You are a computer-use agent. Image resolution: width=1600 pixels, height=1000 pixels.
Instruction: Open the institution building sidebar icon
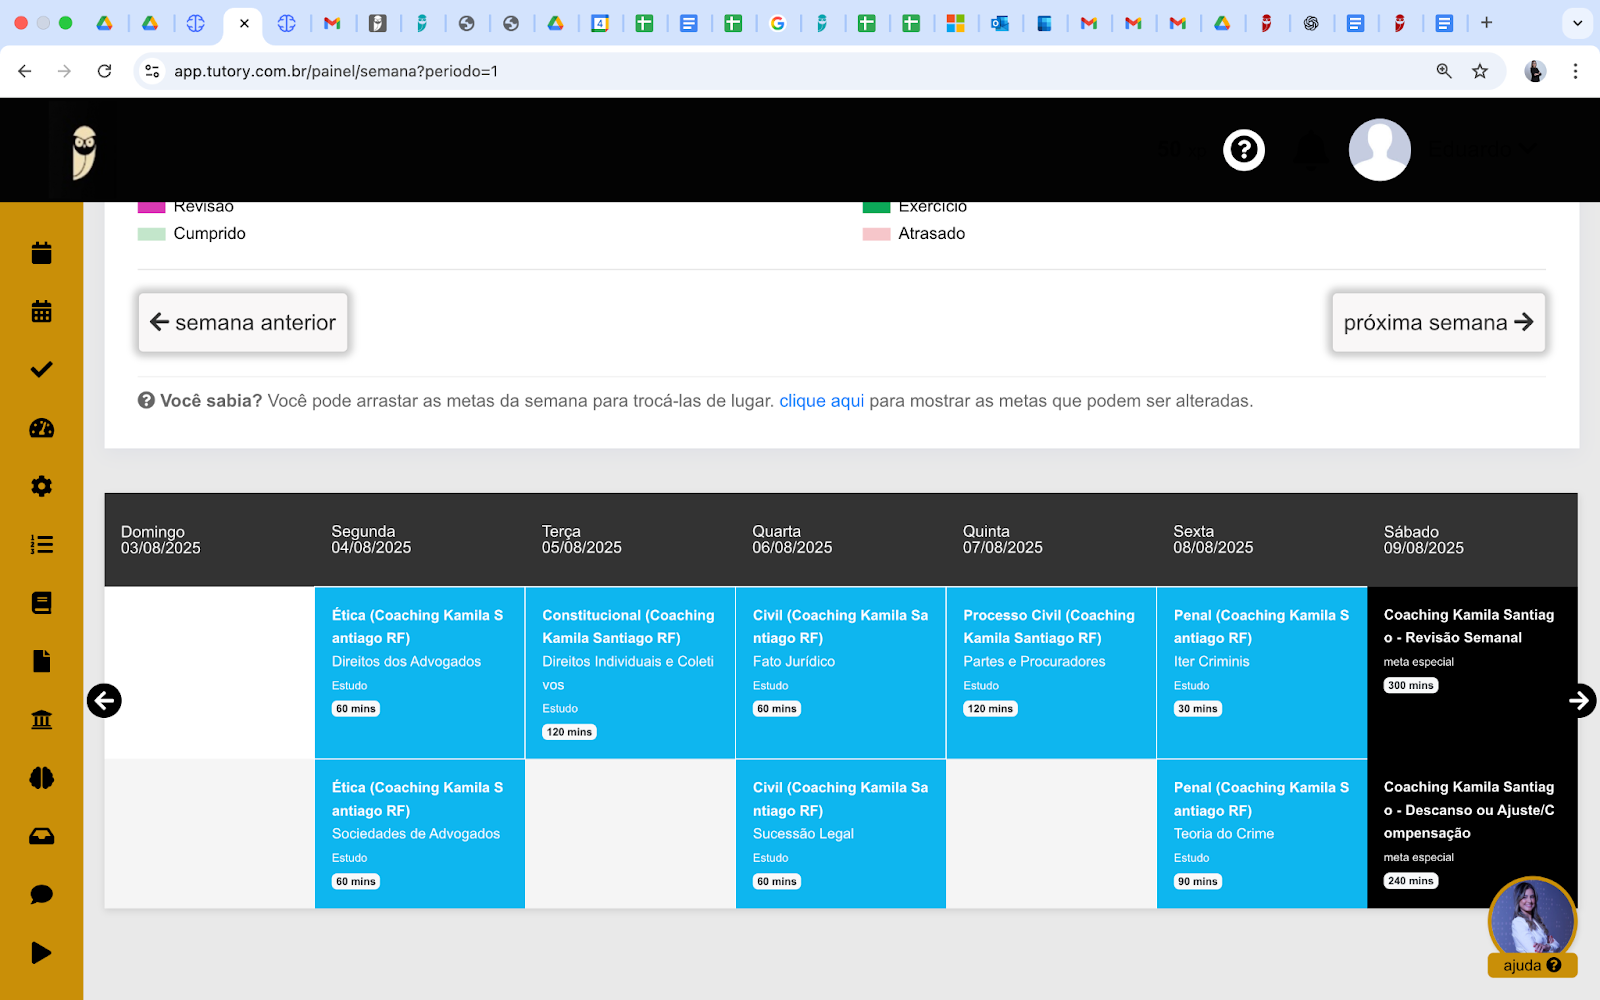tap(41, 719)
